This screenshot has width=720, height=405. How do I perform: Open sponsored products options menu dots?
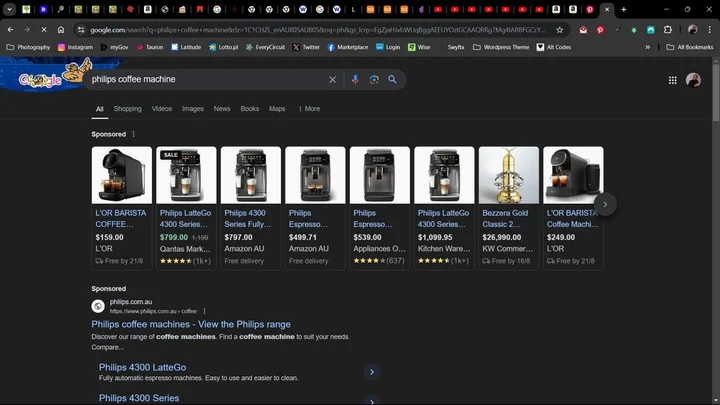[134, 134]
